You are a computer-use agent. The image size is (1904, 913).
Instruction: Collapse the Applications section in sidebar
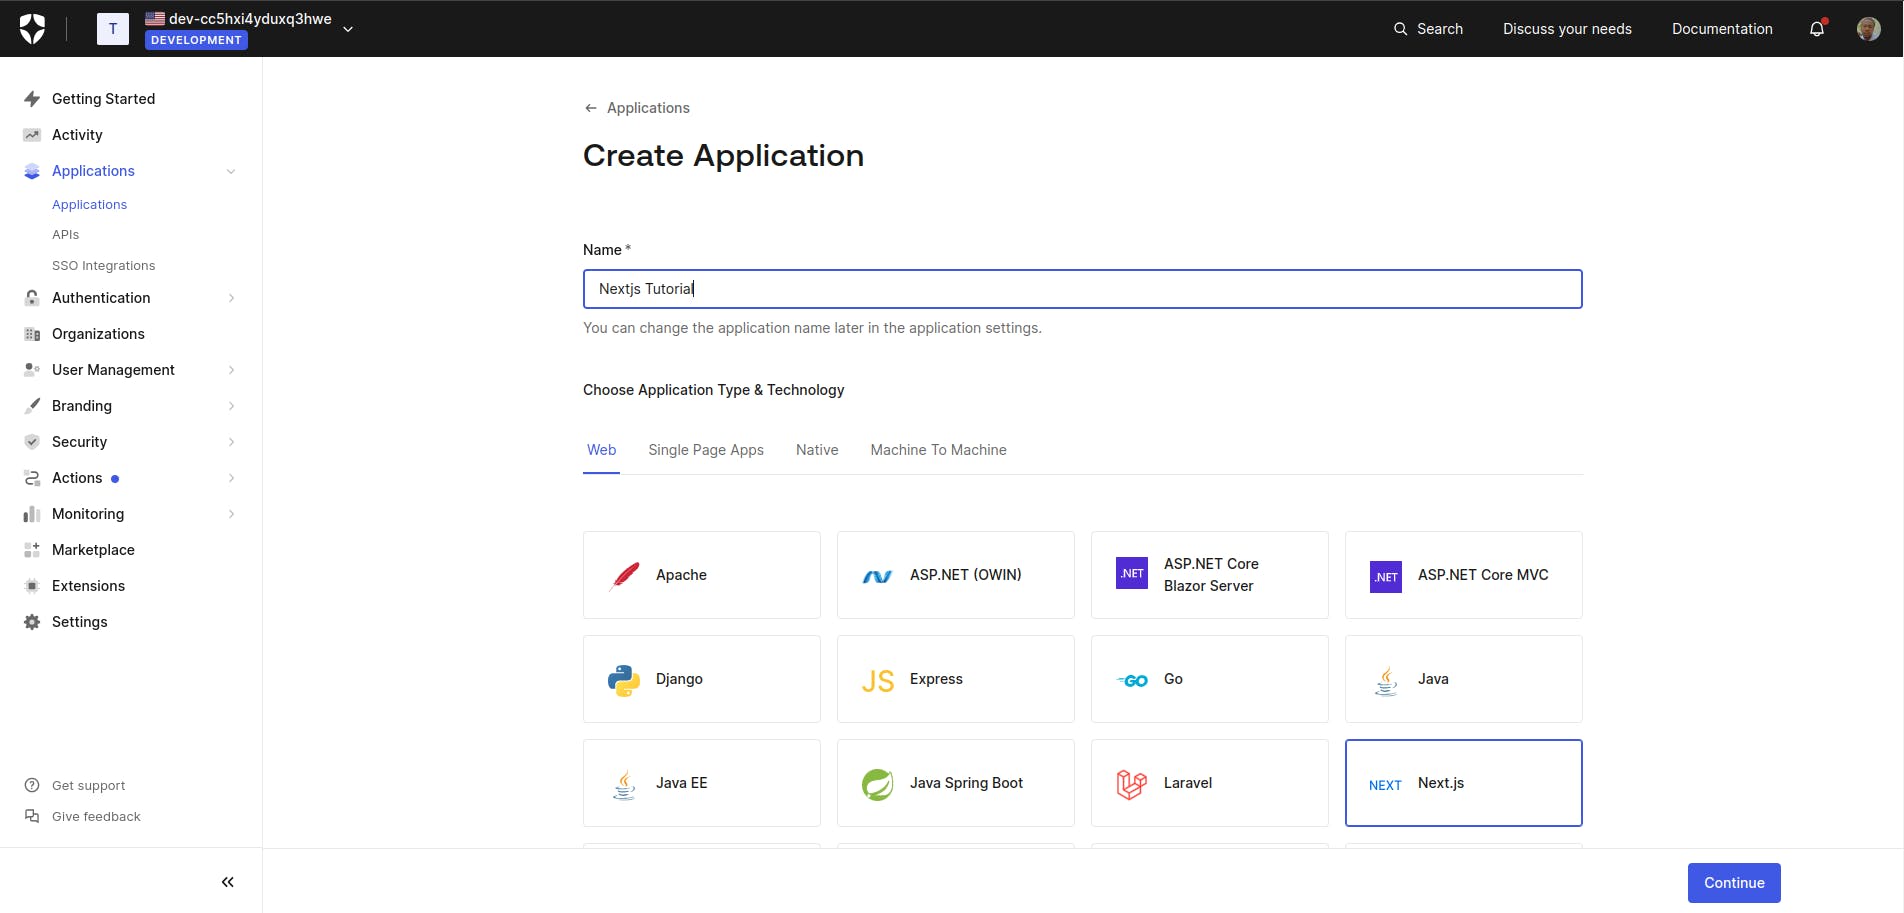pyautogui.click(x=231, y=171)
